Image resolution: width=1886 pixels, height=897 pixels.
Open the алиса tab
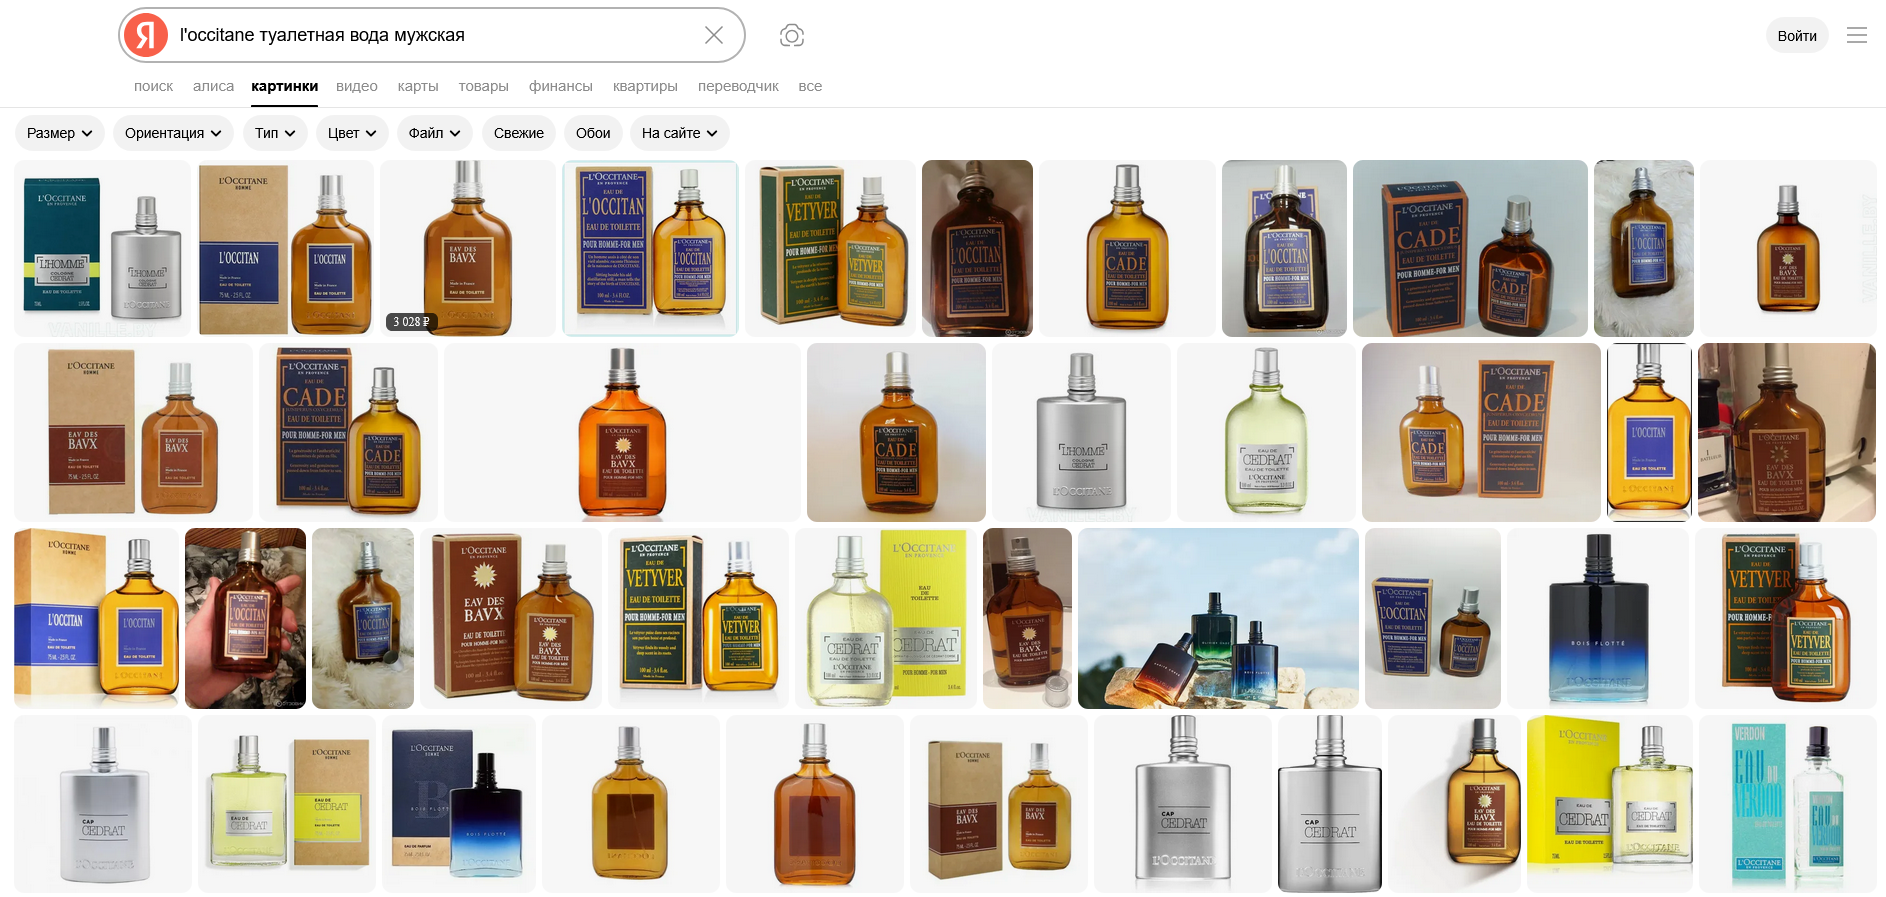pos(213,86)
